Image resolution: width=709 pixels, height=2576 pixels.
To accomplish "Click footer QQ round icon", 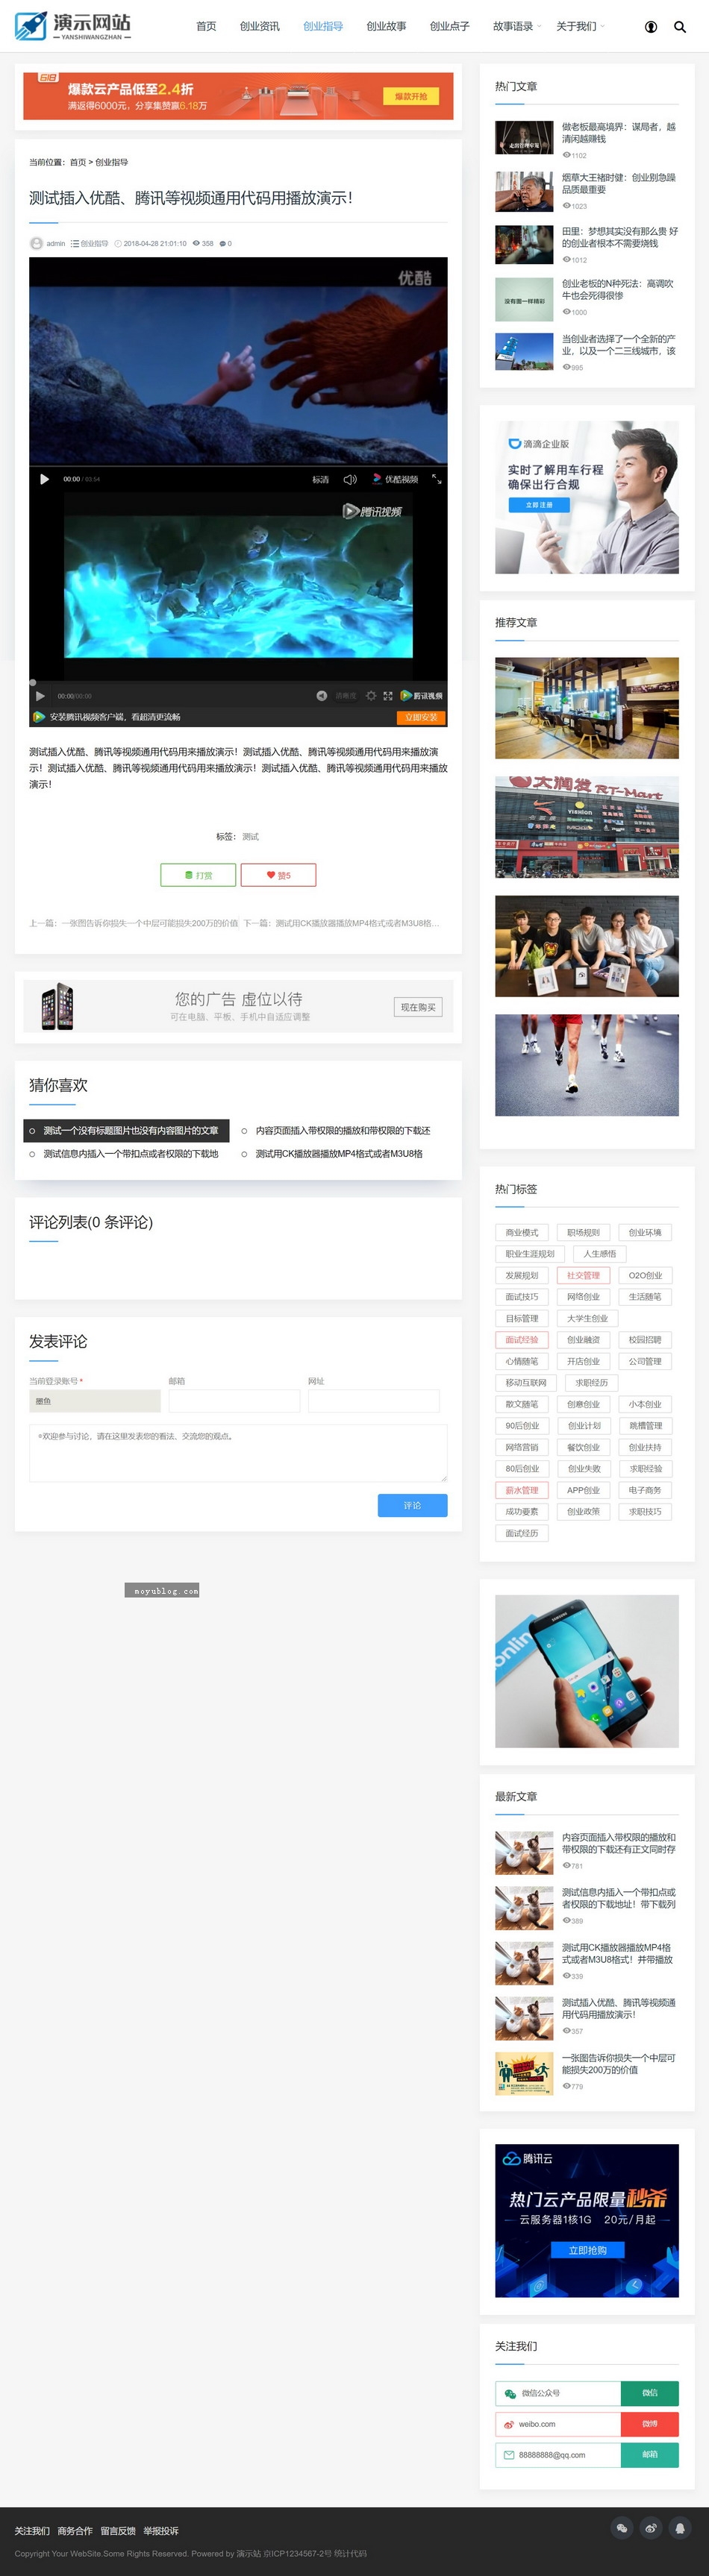I will [x=681, y=2528].
